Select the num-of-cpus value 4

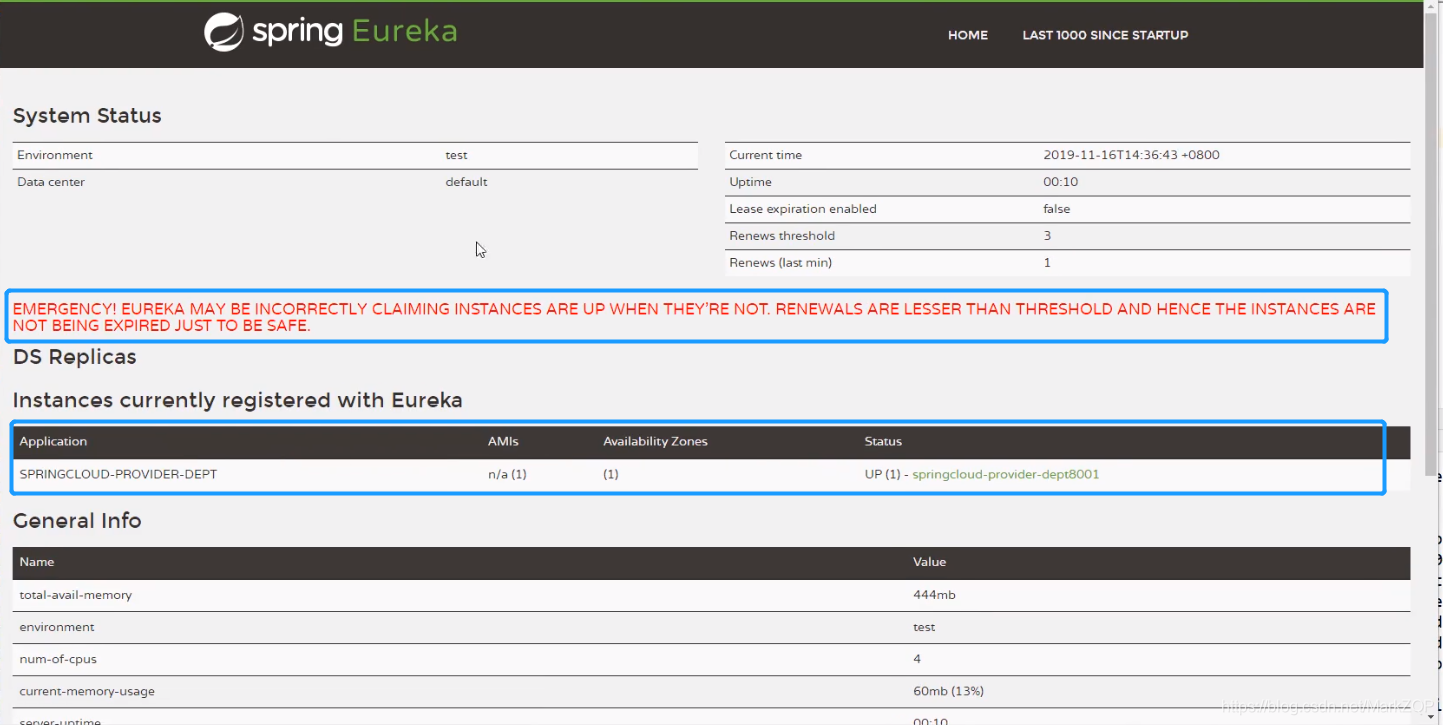917,659
